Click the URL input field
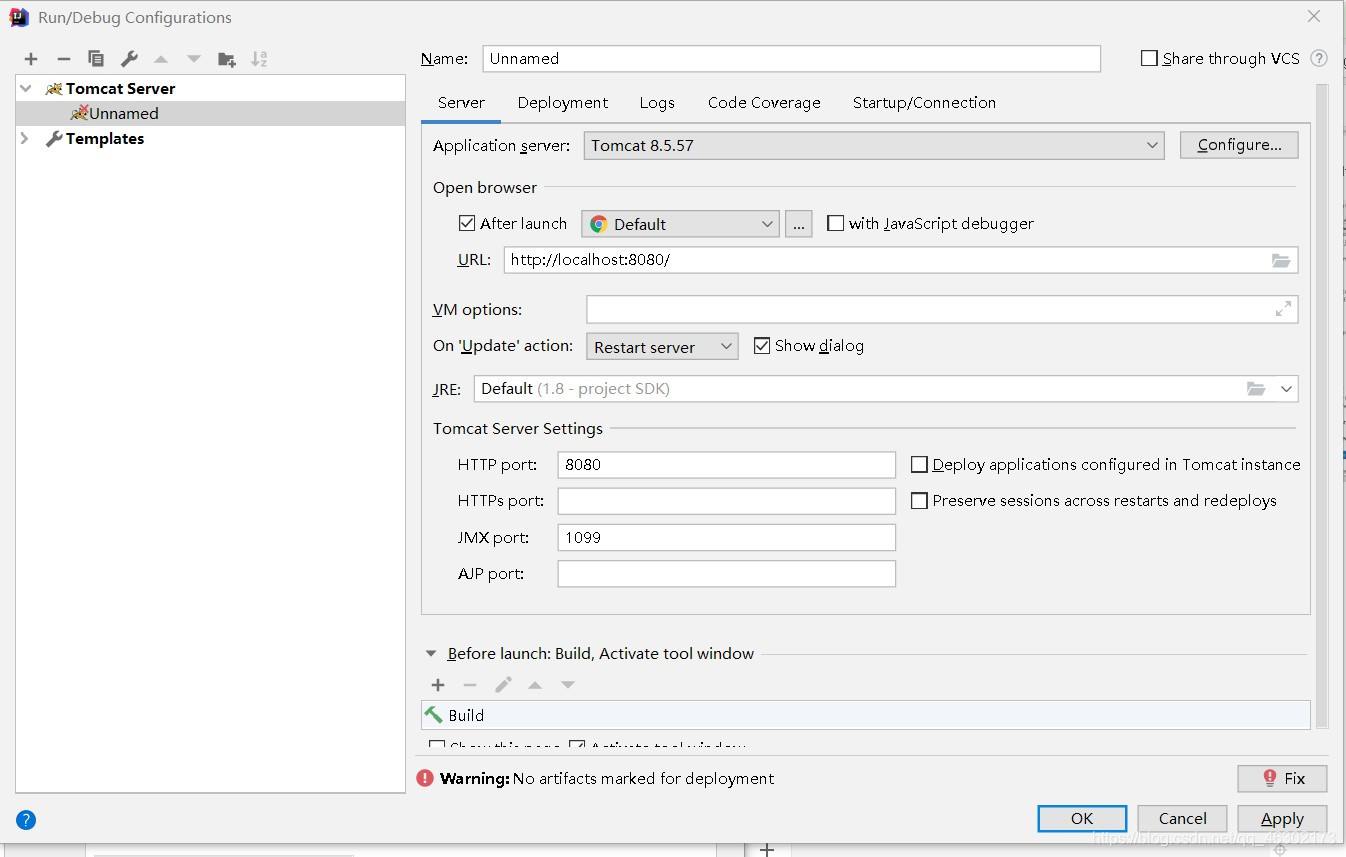This screenshot has height=857, width=1346. (x=900, y=260)
